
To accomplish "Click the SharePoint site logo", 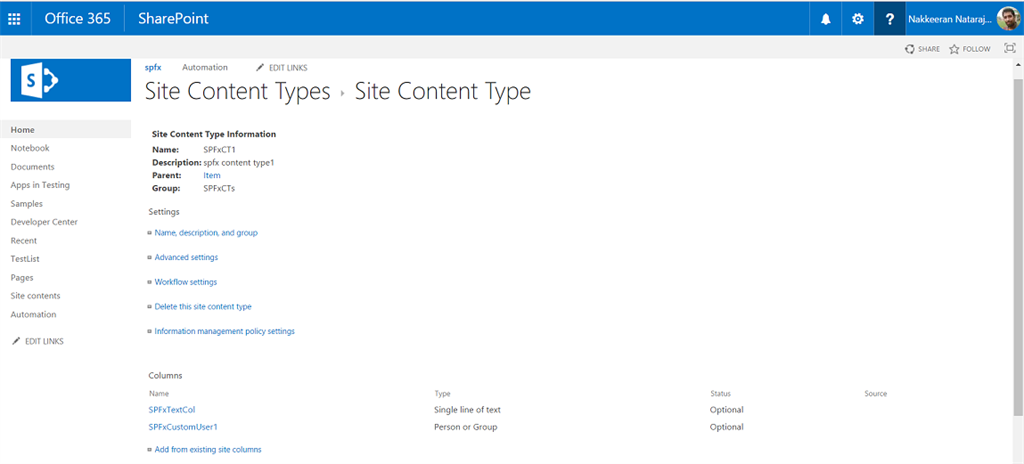I will tap(70, 80).
